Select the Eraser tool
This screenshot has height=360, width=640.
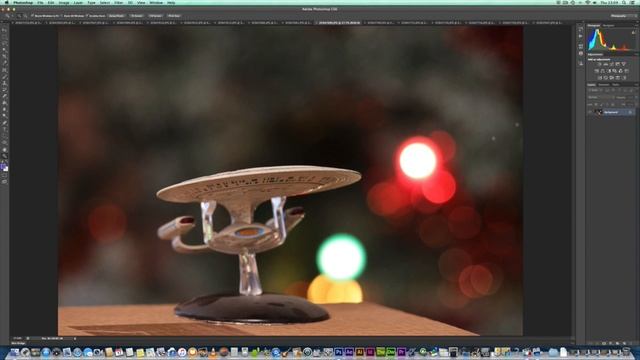point(5,97)
